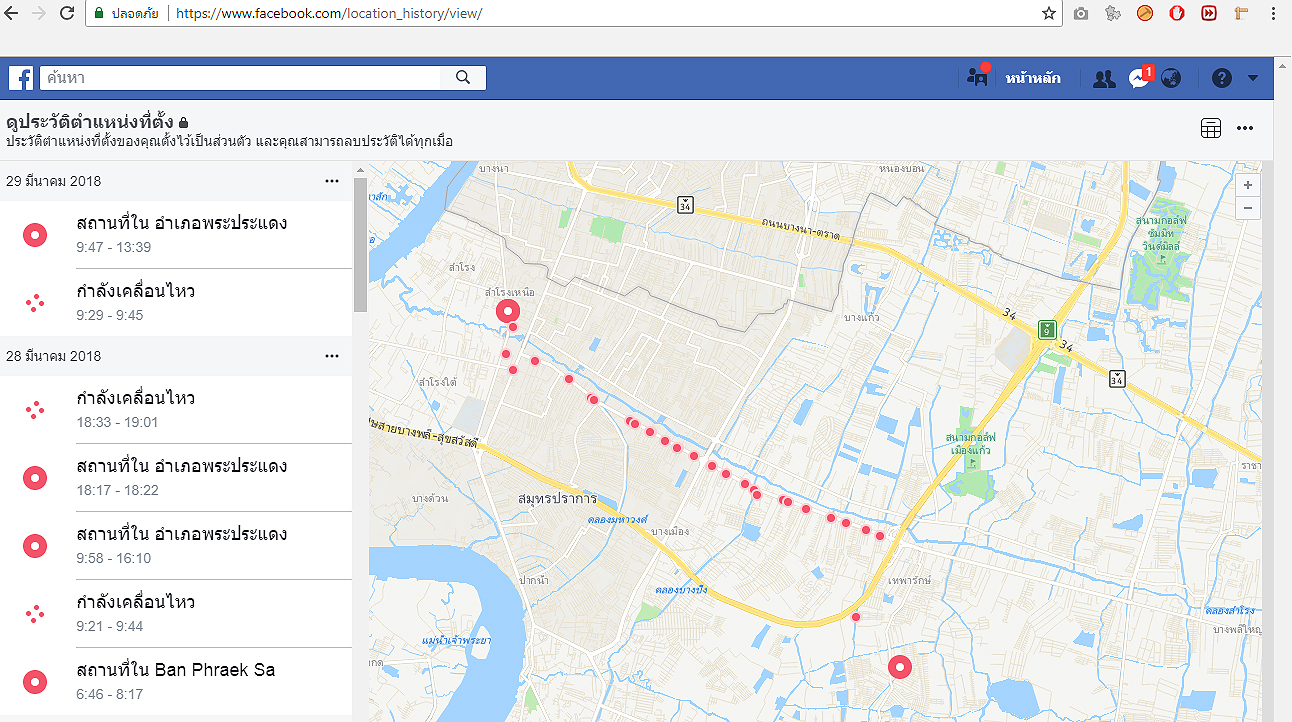The width and height of the screenshot is (1292, 722).
Task: Select place entry 9:47 - 13:39
Action: tap(176, 235)
